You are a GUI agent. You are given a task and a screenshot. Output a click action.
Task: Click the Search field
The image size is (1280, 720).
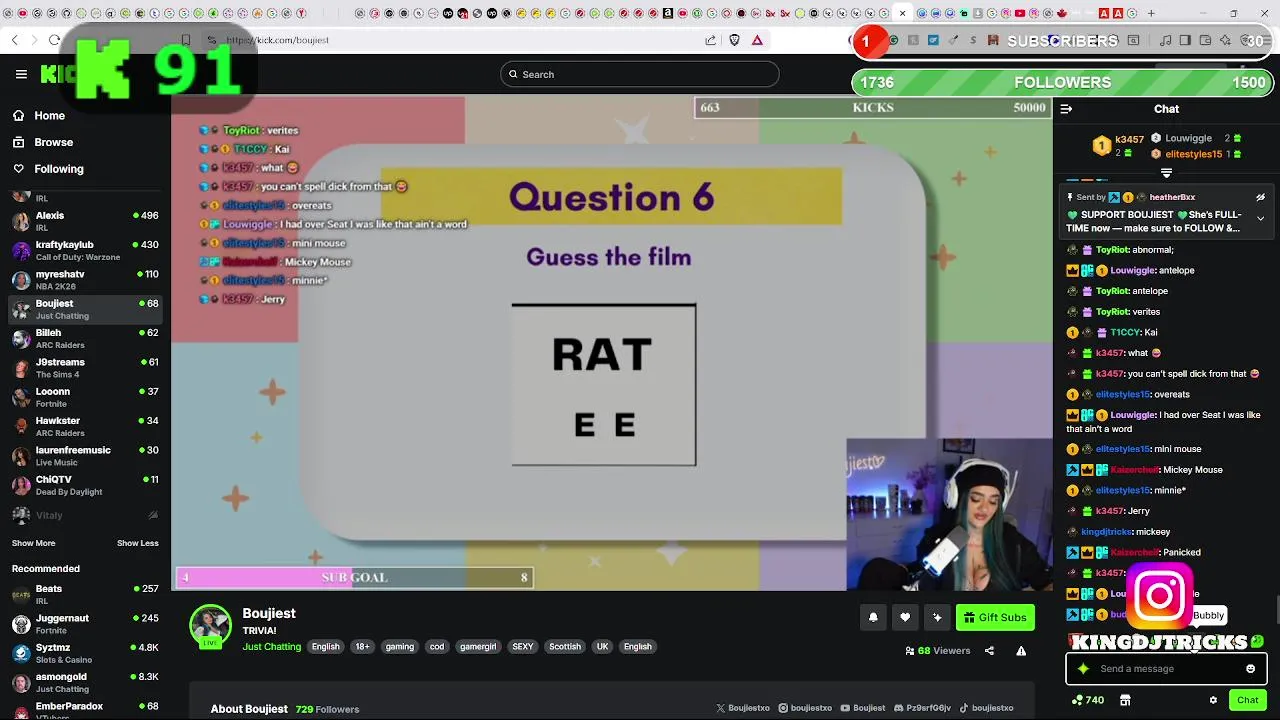[x=639, y=74]
